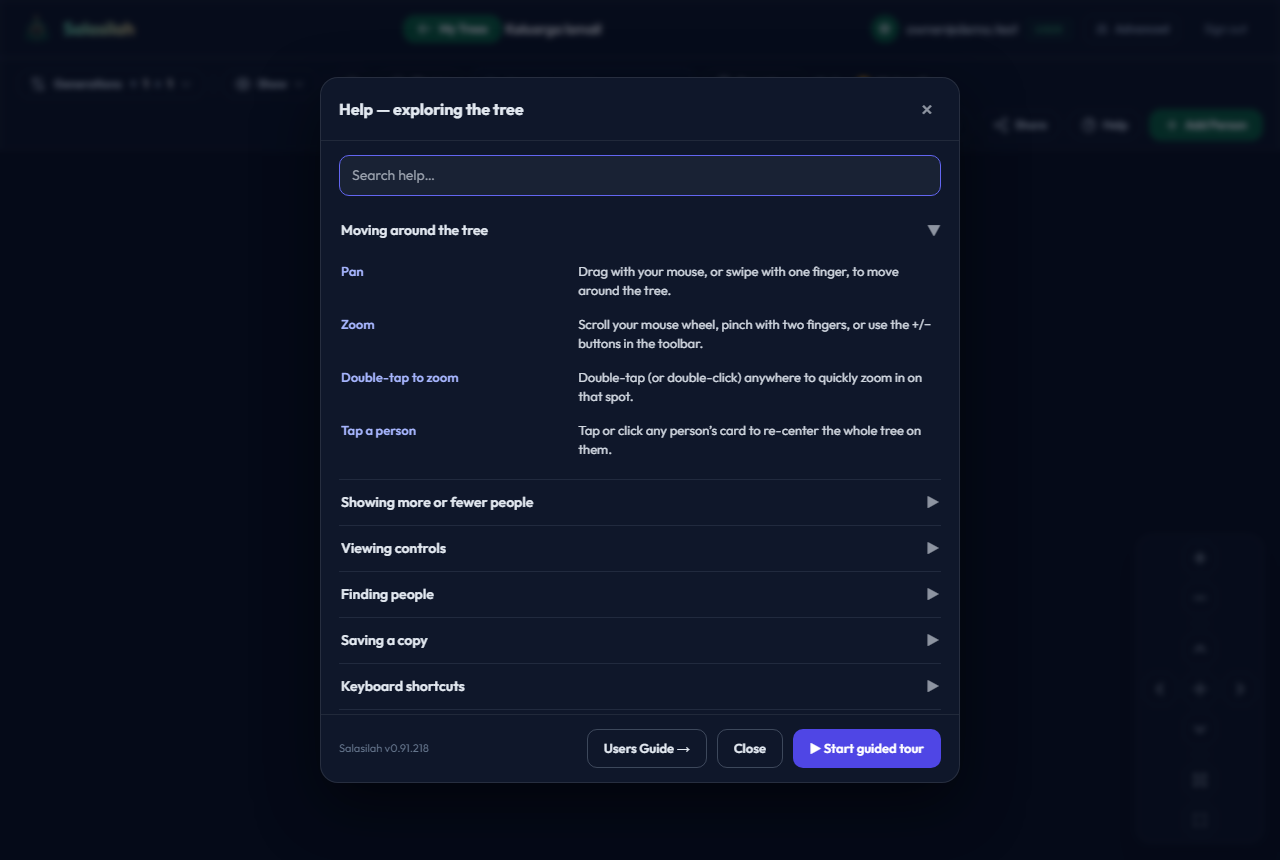Screen dimensions: 1280x860
Task: Expand the Finding people help section
Action: (640, 594)
